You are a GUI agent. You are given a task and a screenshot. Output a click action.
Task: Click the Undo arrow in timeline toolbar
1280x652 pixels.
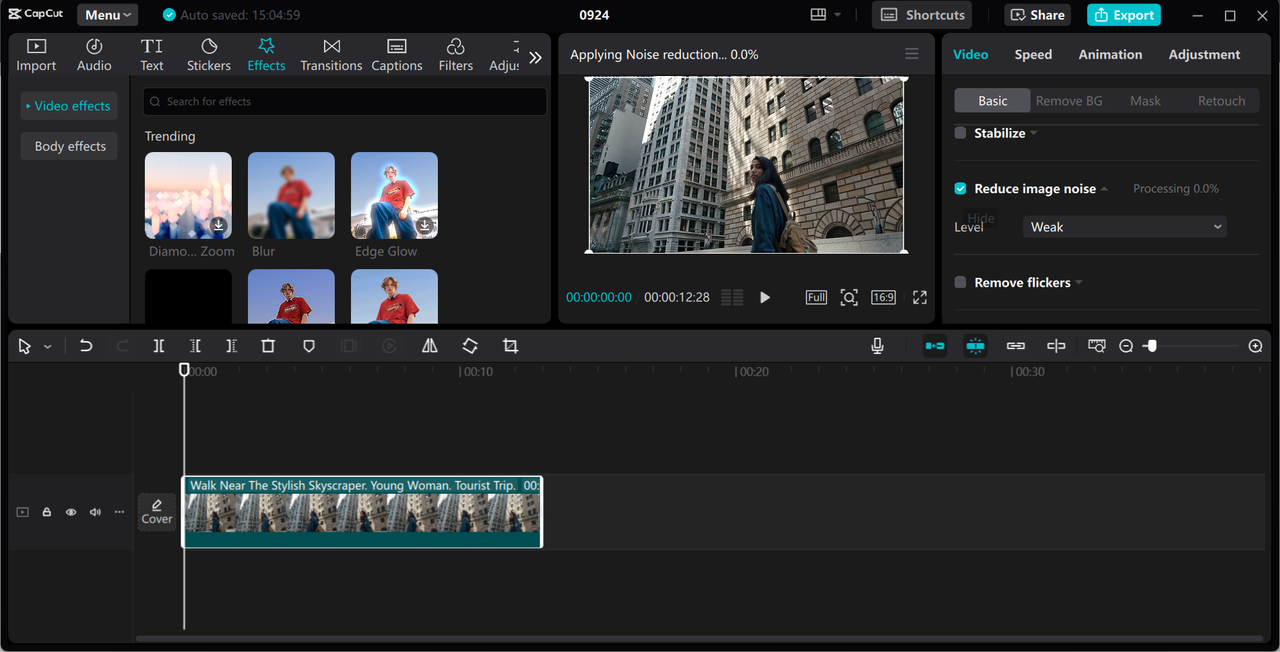pos(86,346)
